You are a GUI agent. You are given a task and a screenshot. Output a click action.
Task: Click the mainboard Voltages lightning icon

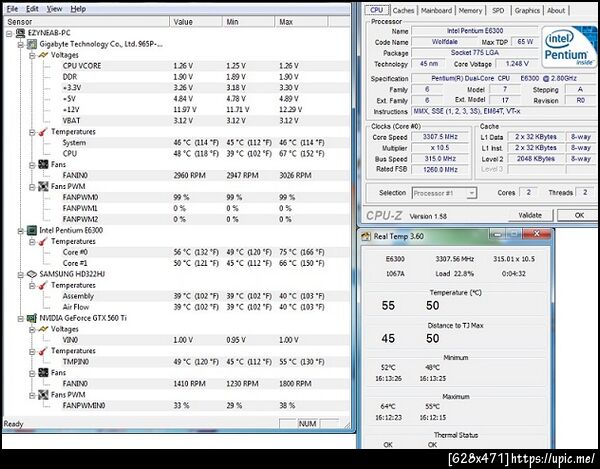point(43,55)
